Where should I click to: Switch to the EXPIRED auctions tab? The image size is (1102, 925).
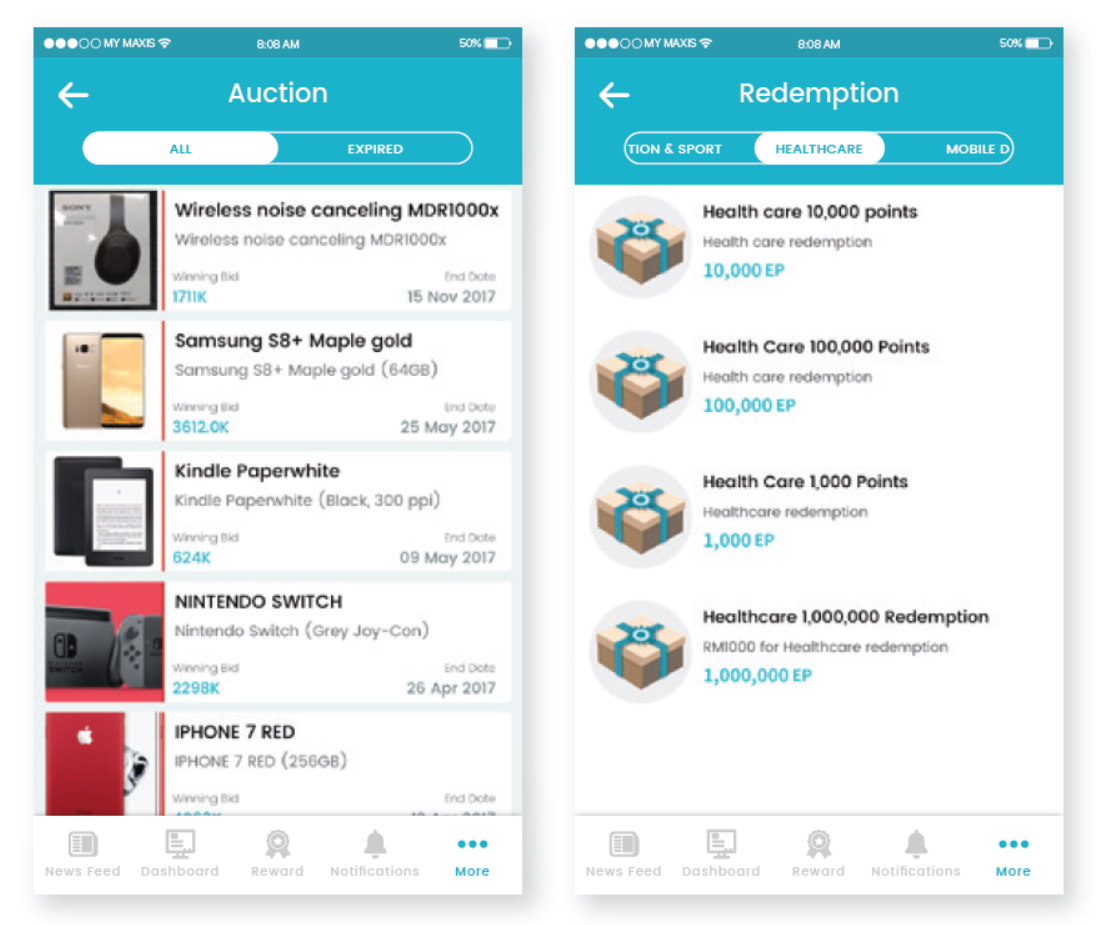tap(375, 148)
